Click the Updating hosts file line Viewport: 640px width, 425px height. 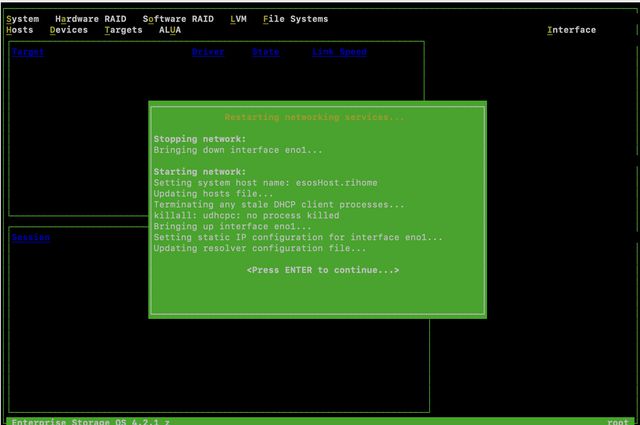tap(213, 194)
